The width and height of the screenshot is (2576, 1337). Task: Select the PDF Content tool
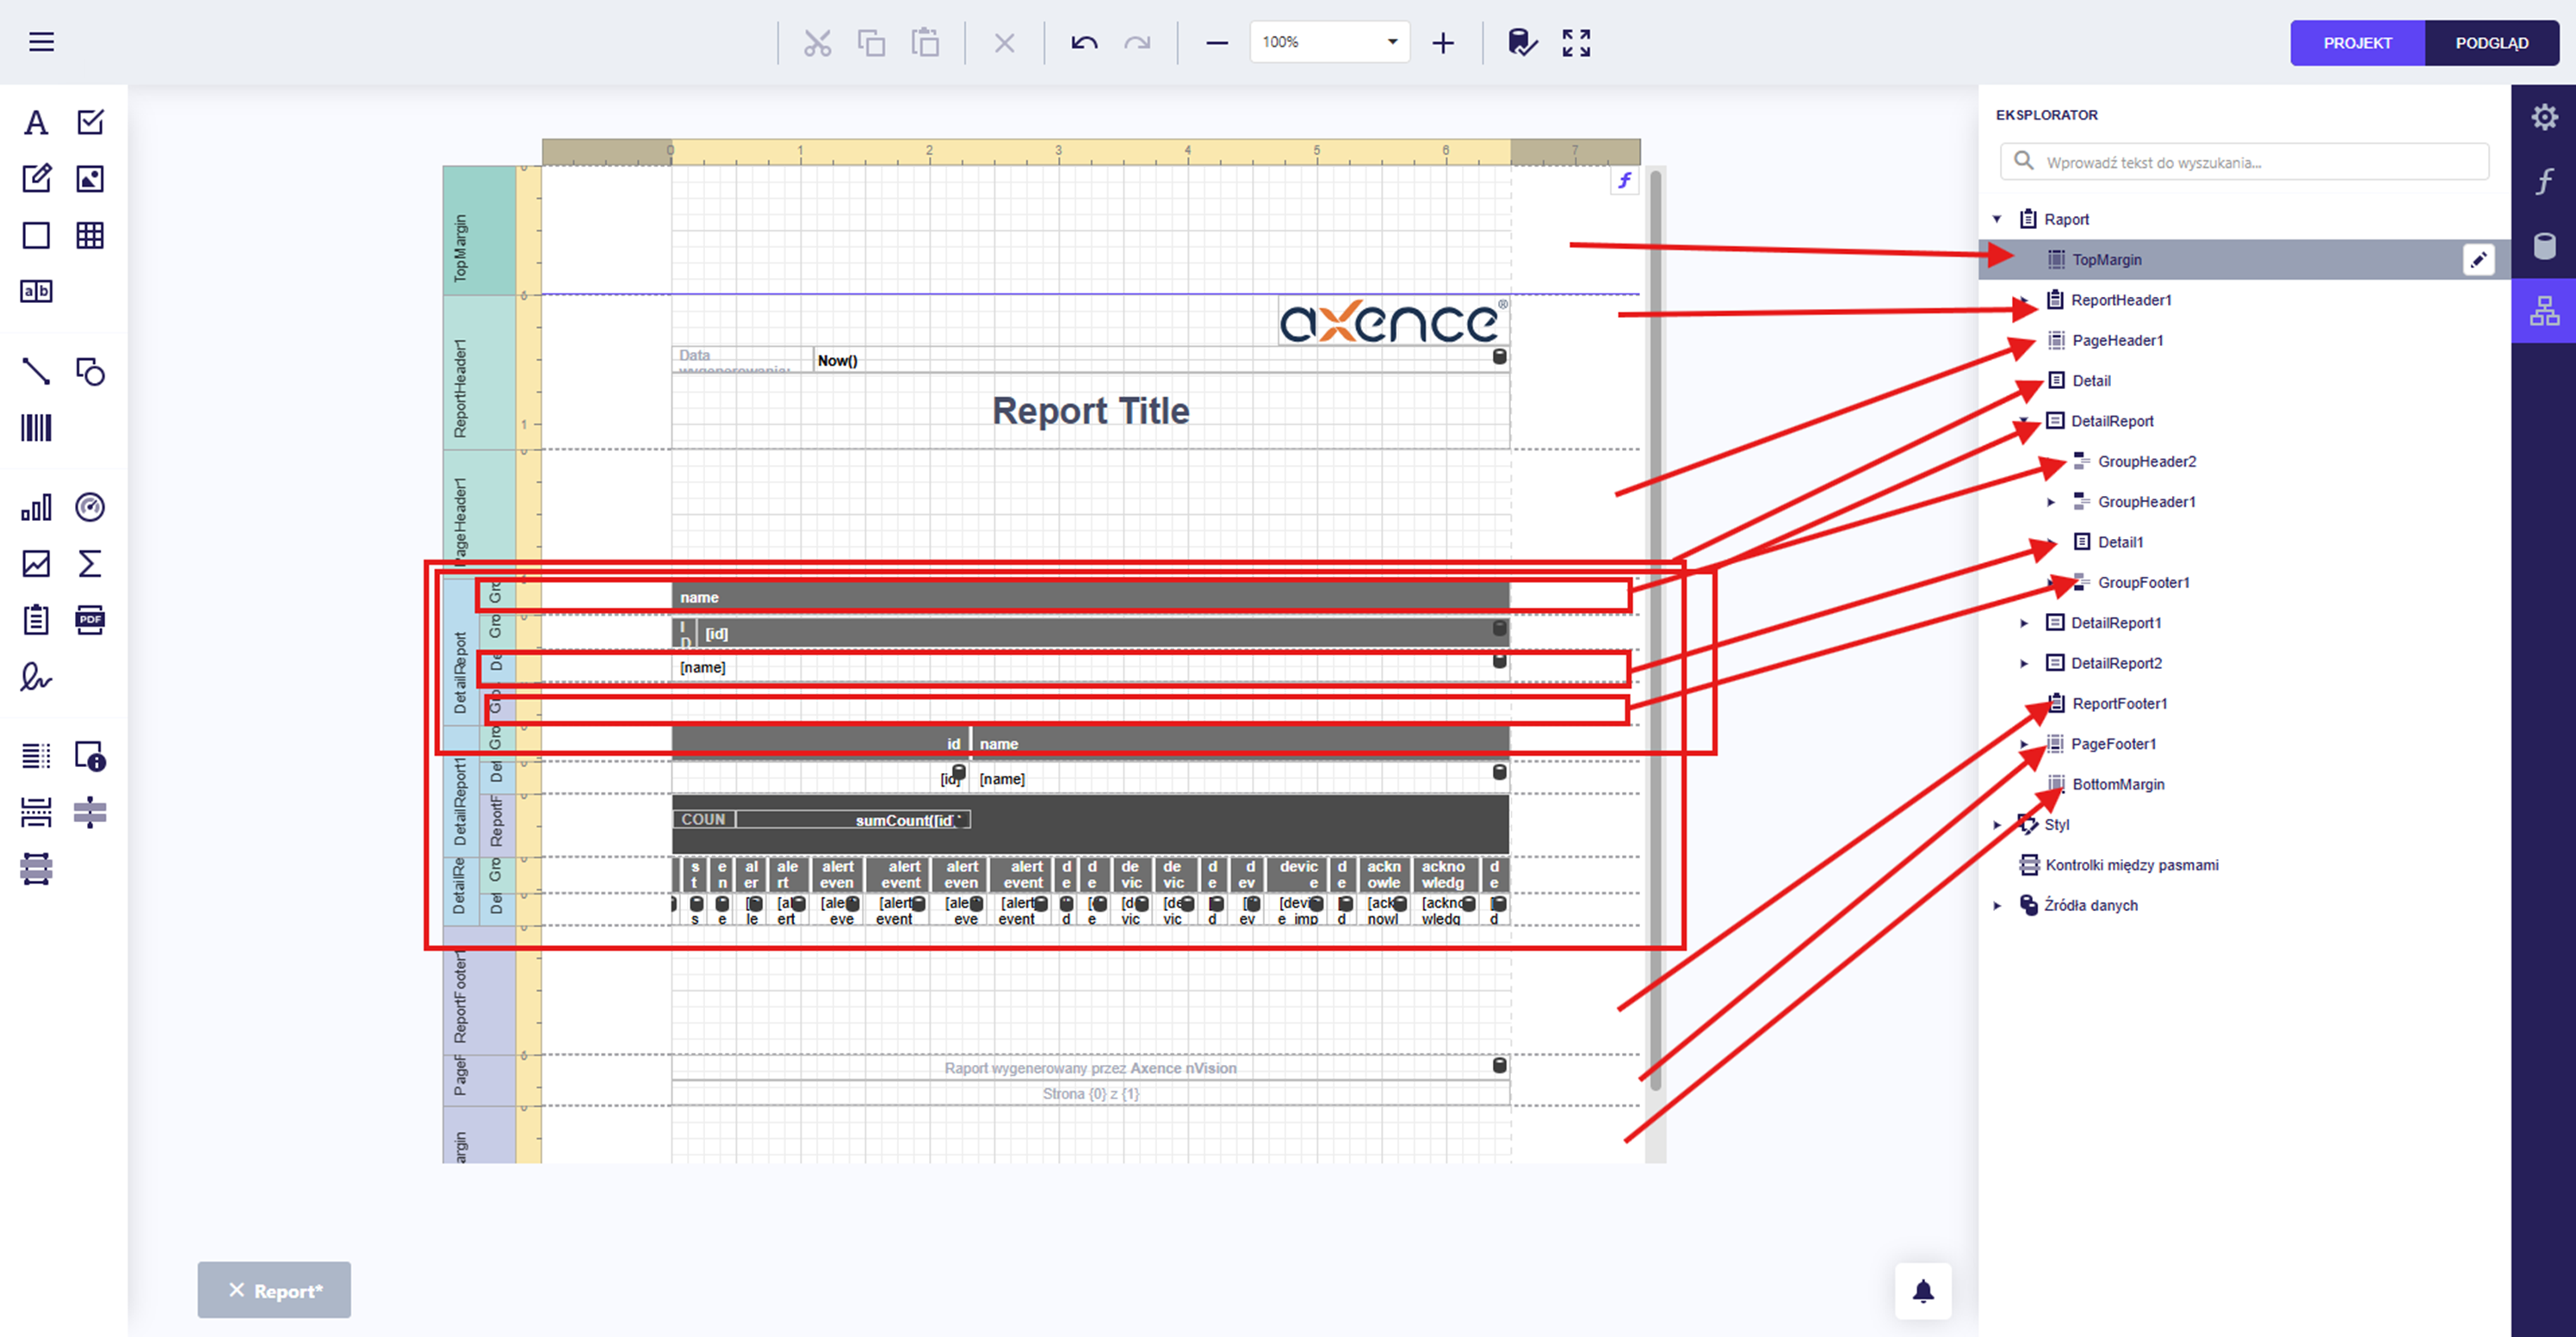click(90, 619)
